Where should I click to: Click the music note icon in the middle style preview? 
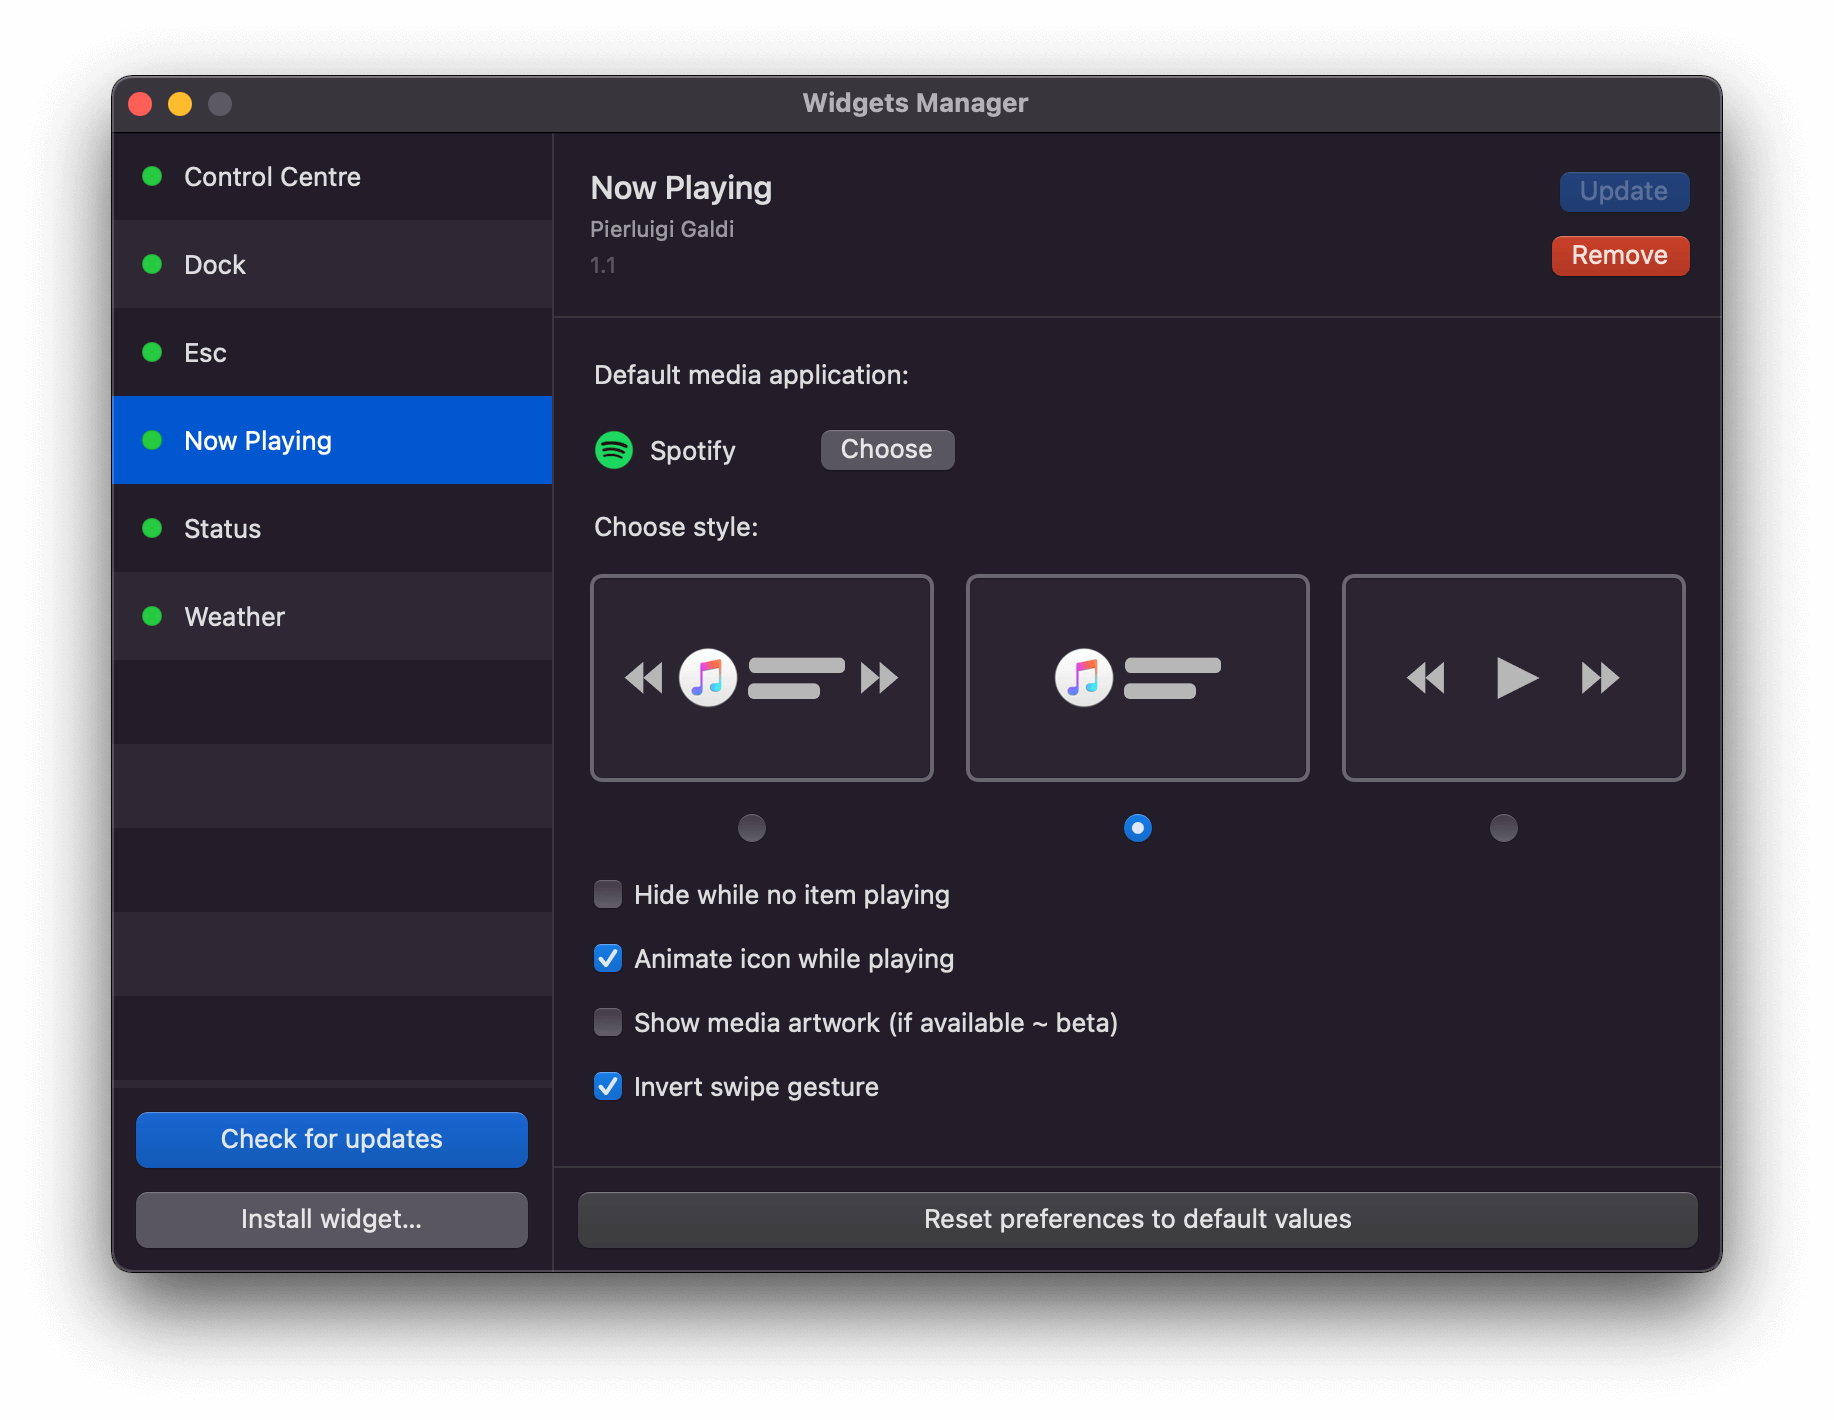click(x=1084, y=677)
